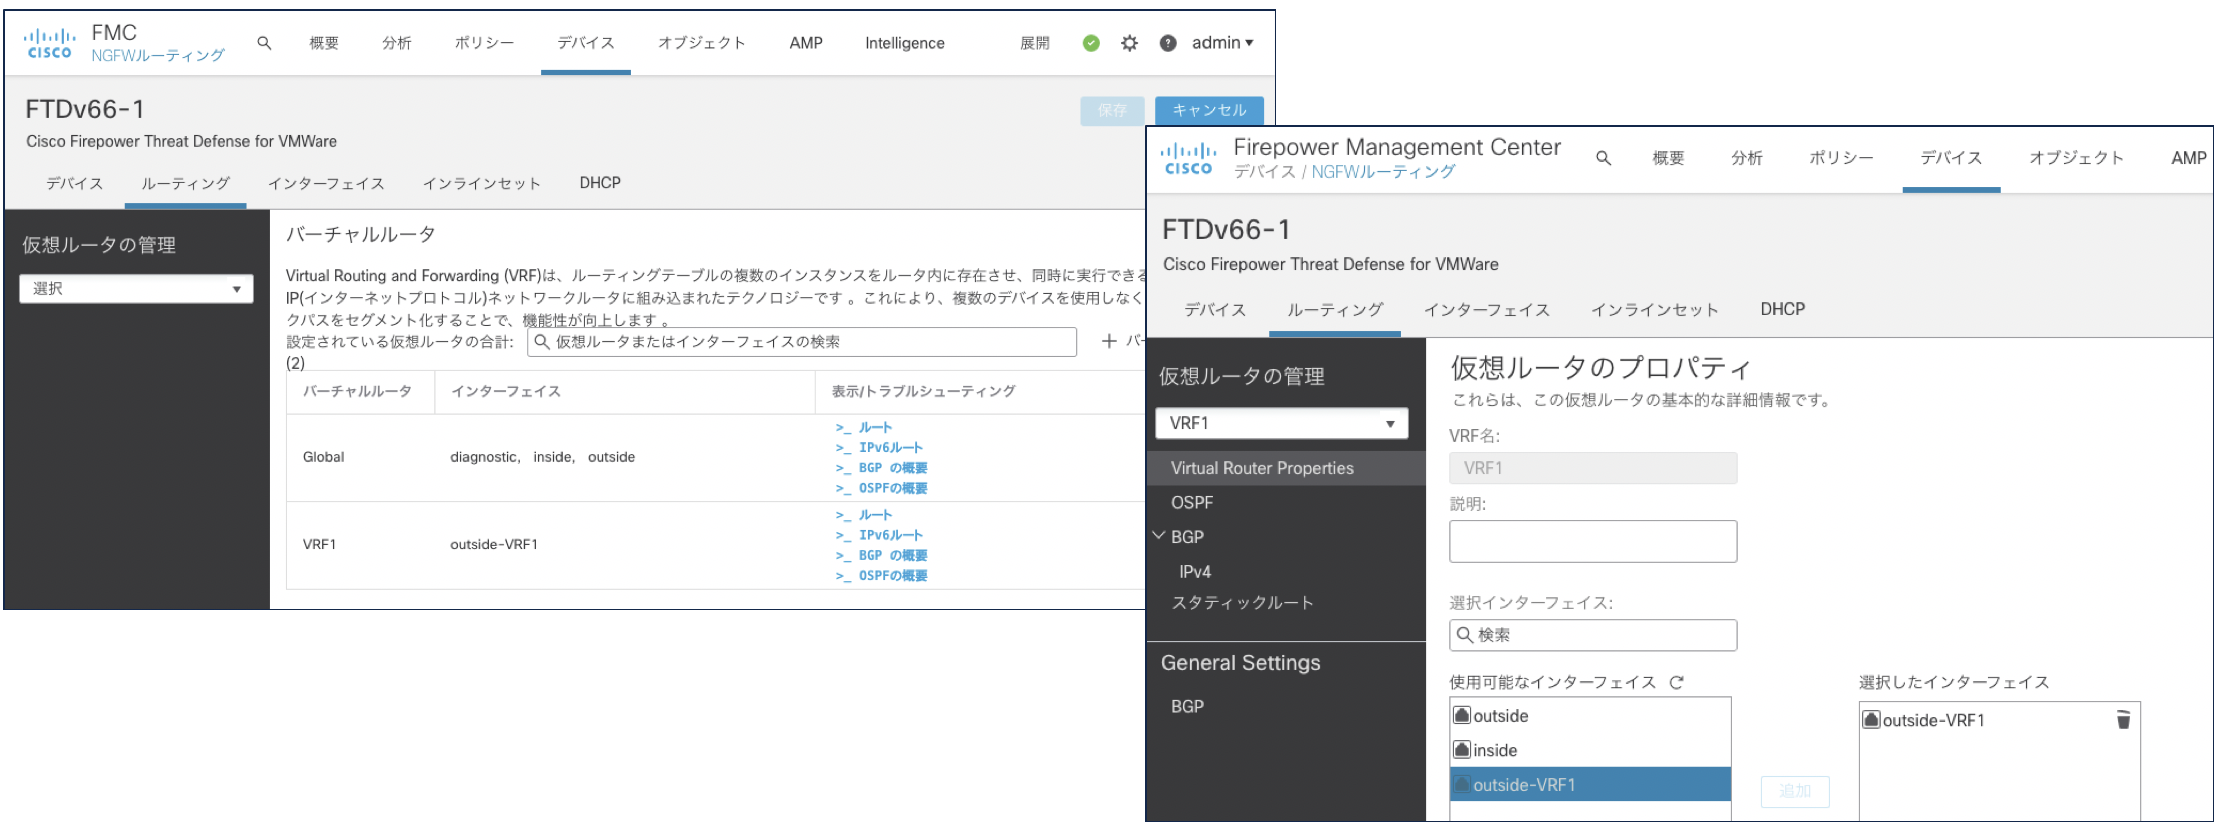Click the plus icon to add virtual router
Image resolution: width=2224 pixels, height=832 pixels.
click(x=1108, y=341)
